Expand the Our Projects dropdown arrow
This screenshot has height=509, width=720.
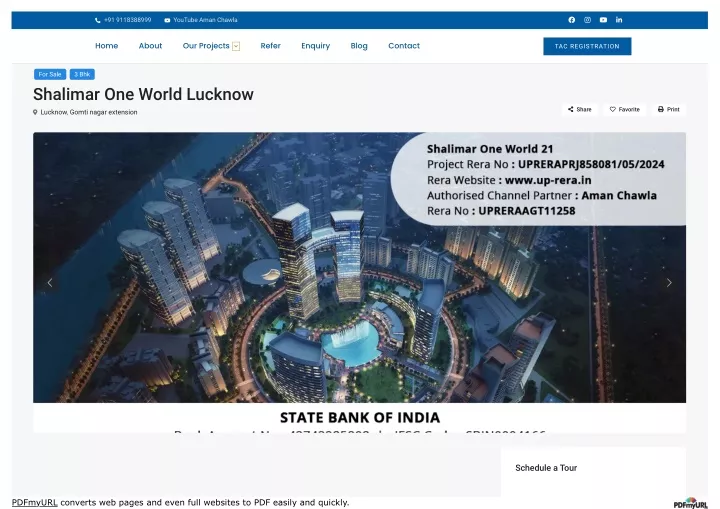click(236, 46)
